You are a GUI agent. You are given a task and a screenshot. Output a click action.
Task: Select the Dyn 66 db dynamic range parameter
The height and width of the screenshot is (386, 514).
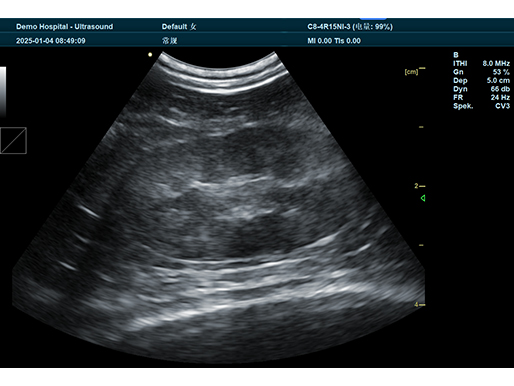point(481,89)
